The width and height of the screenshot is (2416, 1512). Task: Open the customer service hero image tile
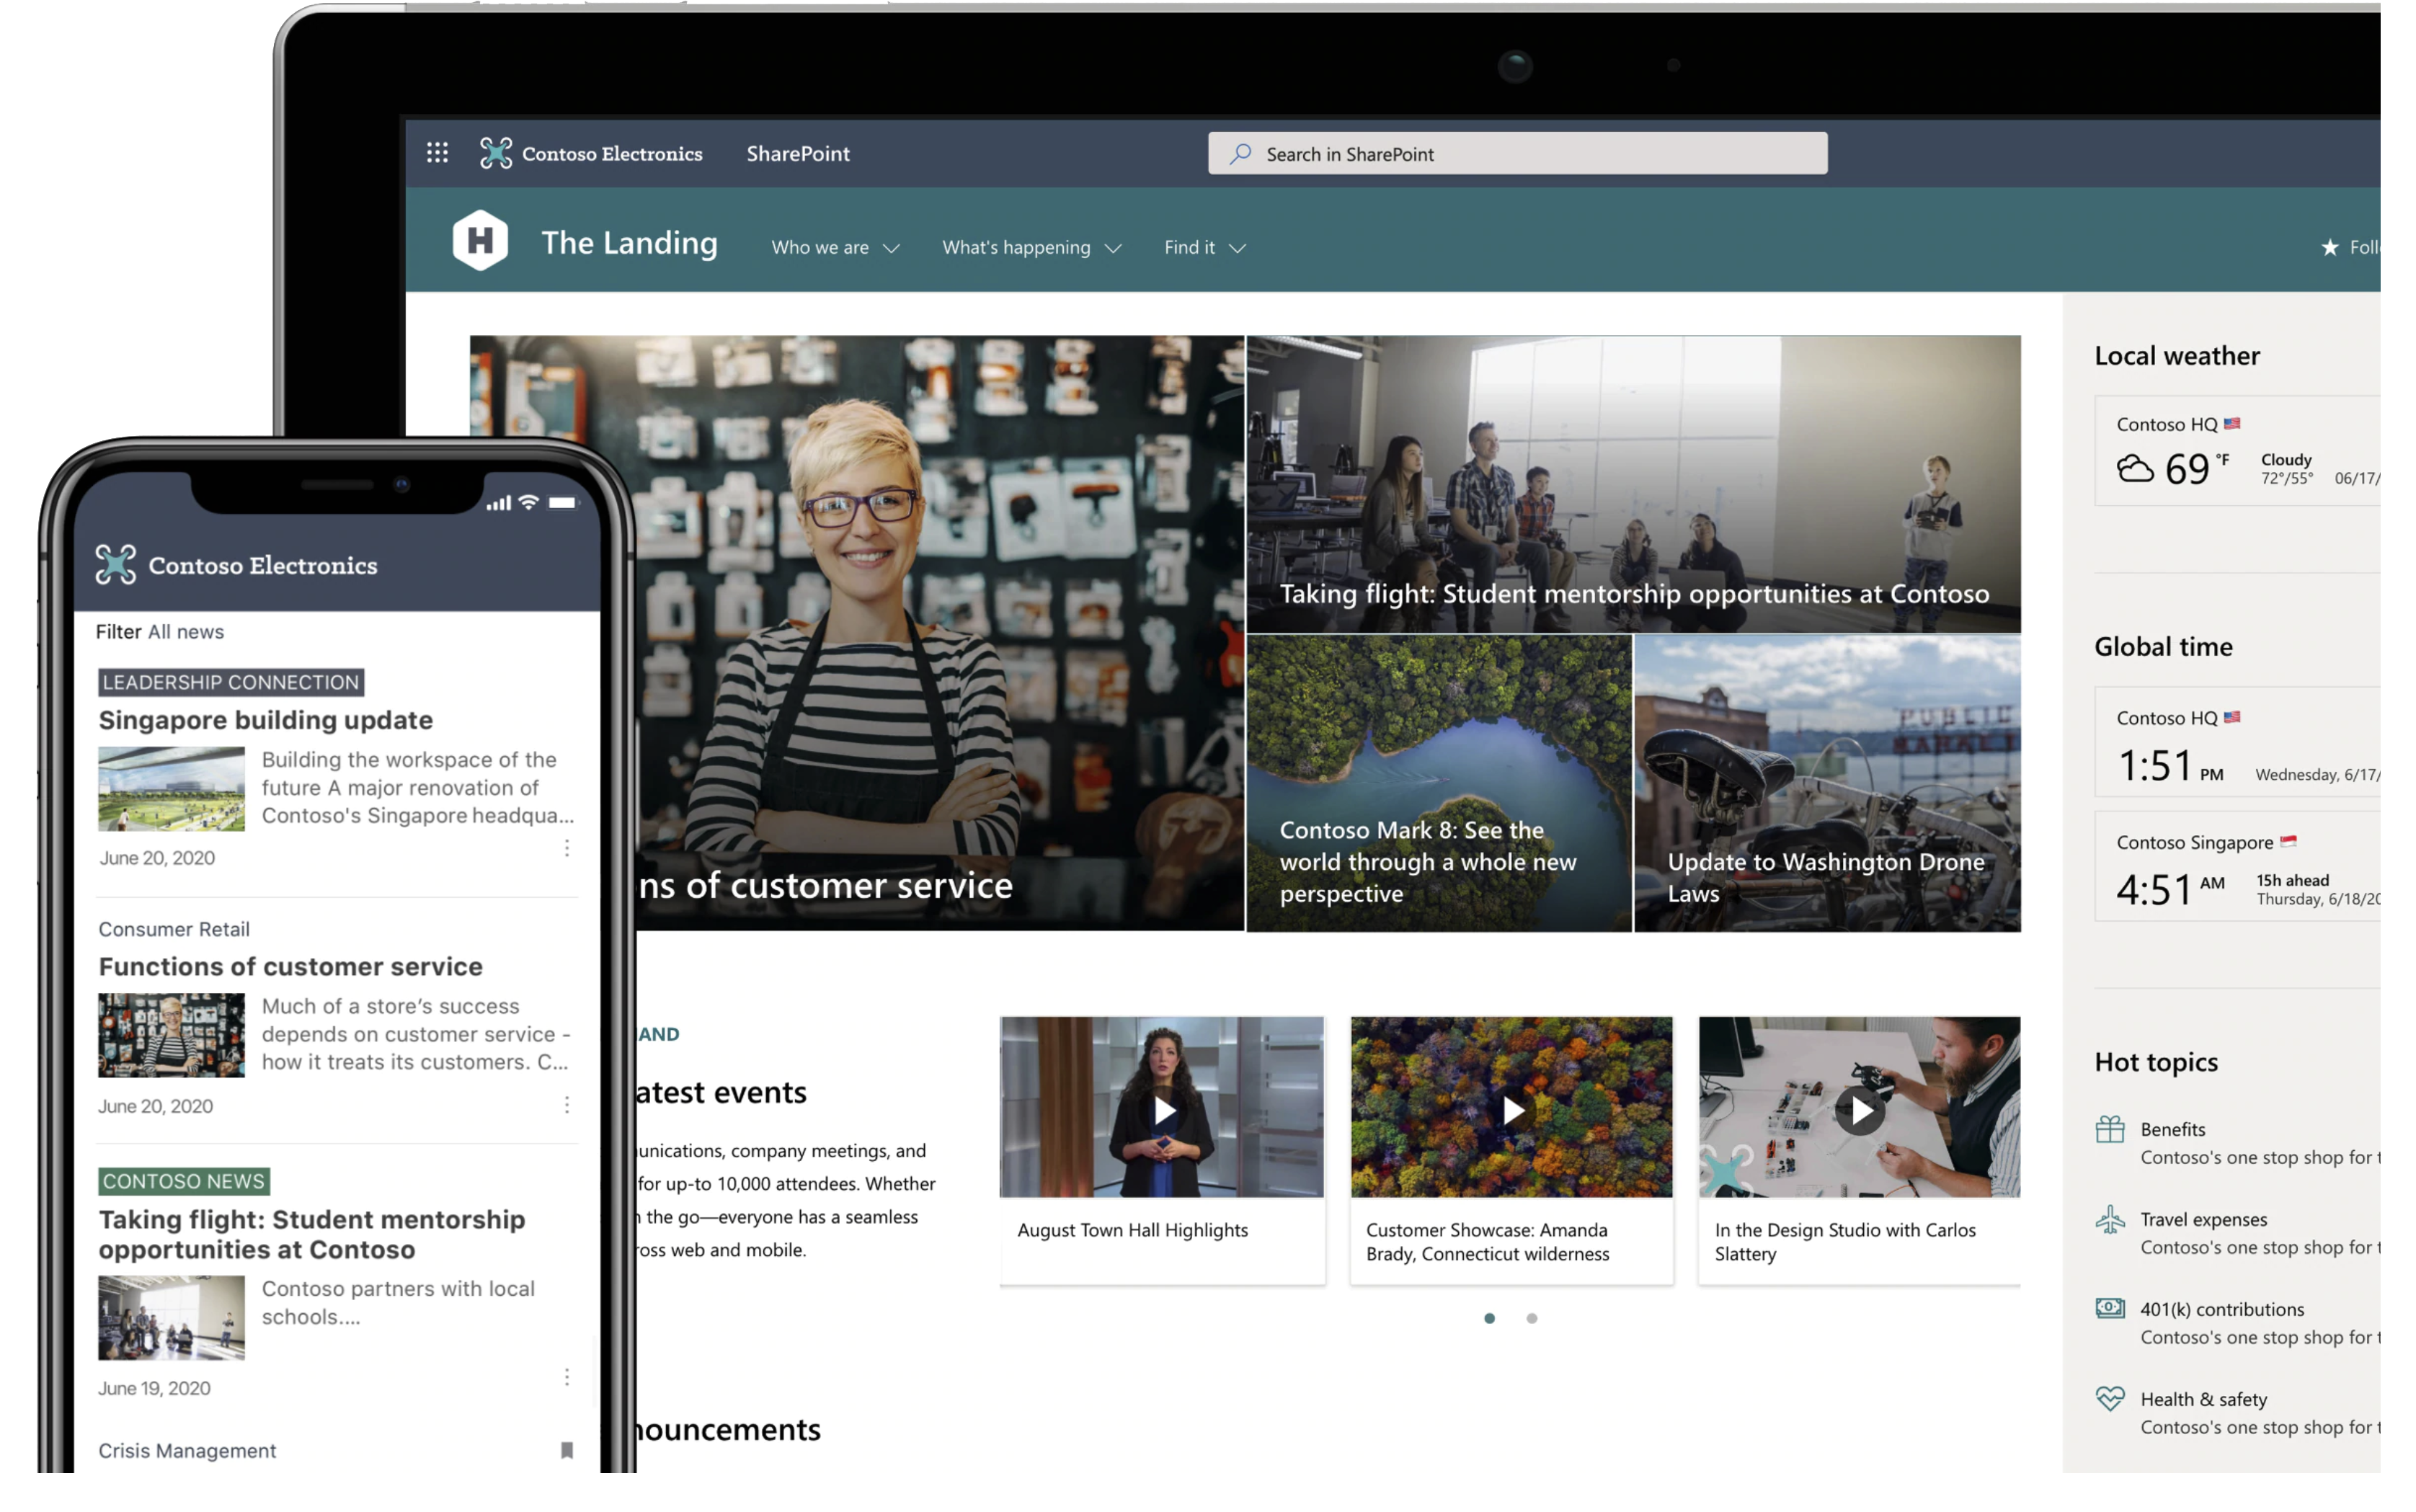click(x=940, y=633)
